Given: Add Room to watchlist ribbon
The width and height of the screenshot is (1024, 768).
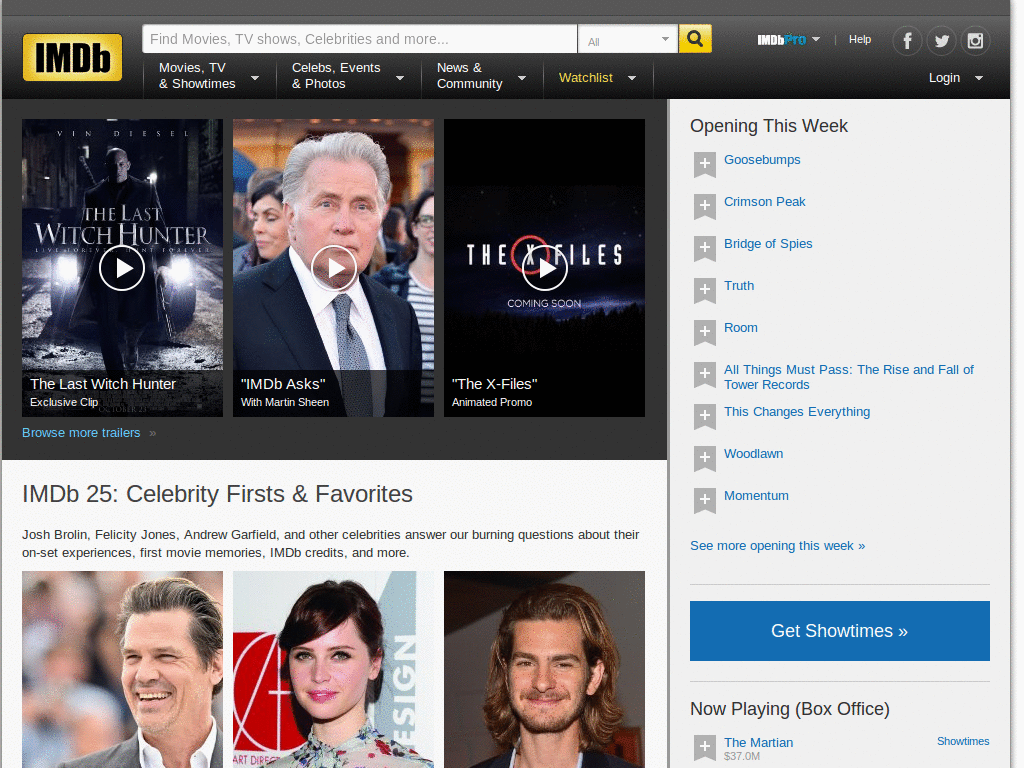Looking at the screenshot, I should pos(705,332).
